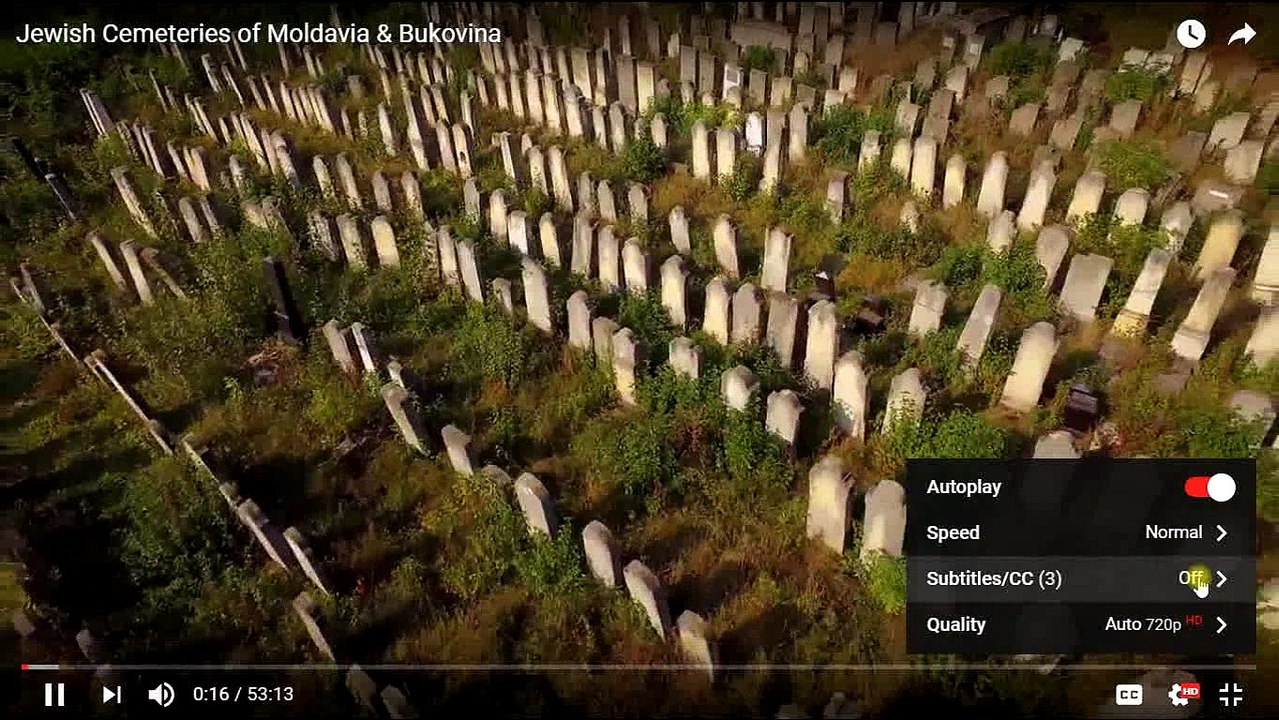Screen dimensions: 1279x720
Task: Click the 0:16 / 53:13 time display
Action: click(x=243, y=694)
